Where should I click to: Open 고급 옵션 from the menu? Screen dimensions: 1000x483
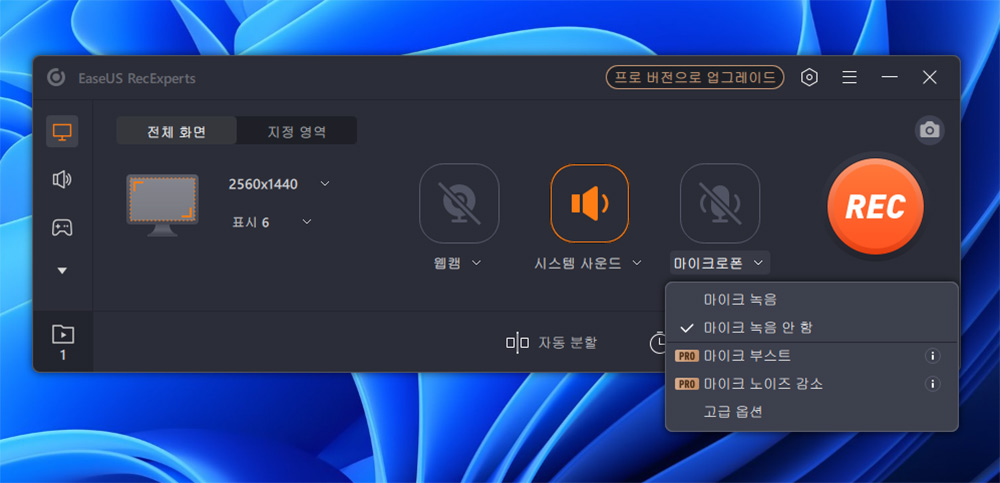(x=811, y=412)
